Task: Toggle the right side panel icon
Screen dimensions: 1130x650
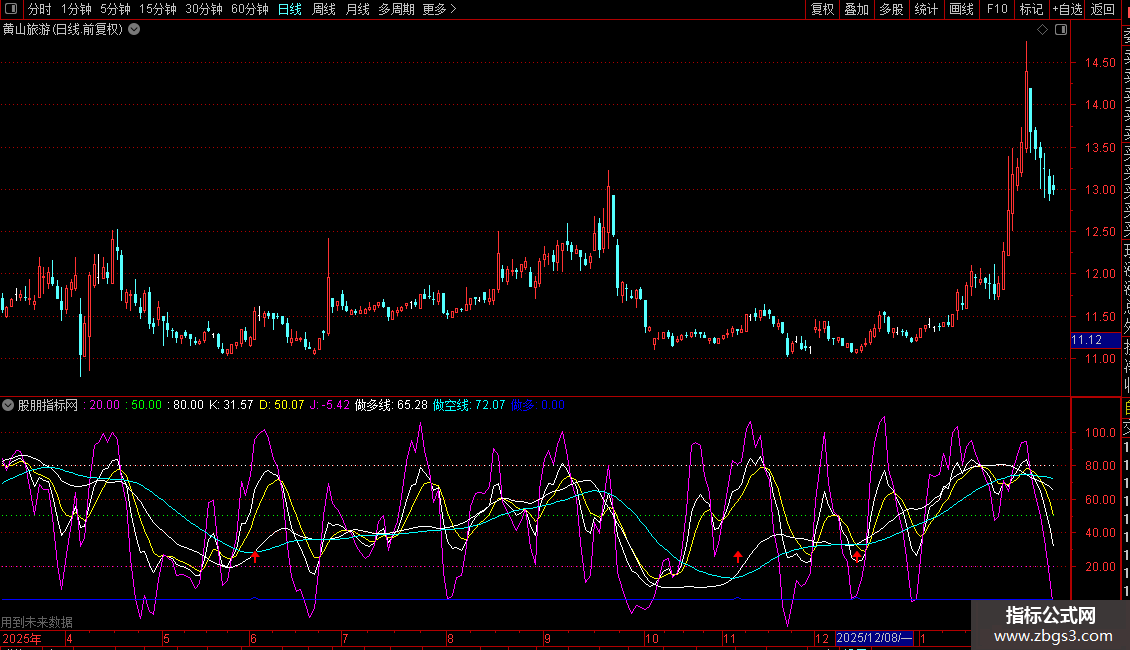Action: [1061, 30]
